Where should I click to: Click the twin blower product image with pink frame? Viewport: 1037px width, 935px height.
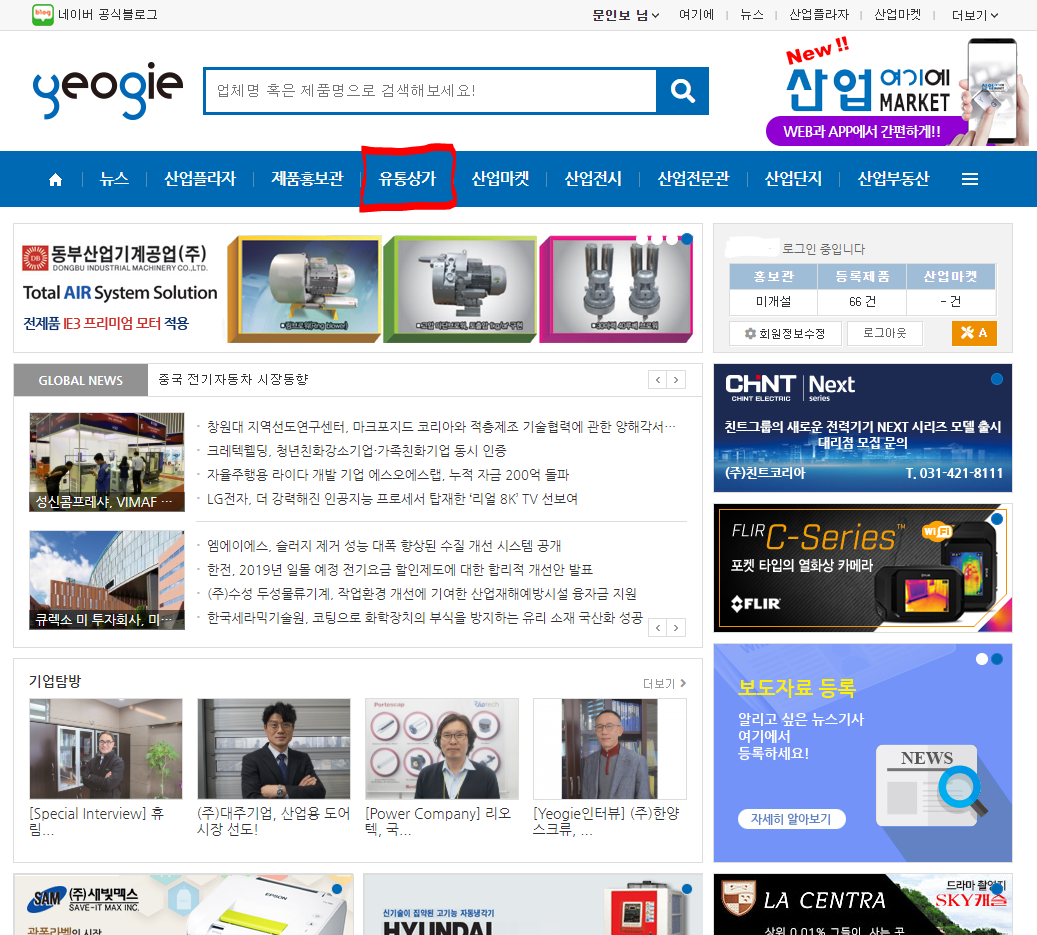pos(616,289)
